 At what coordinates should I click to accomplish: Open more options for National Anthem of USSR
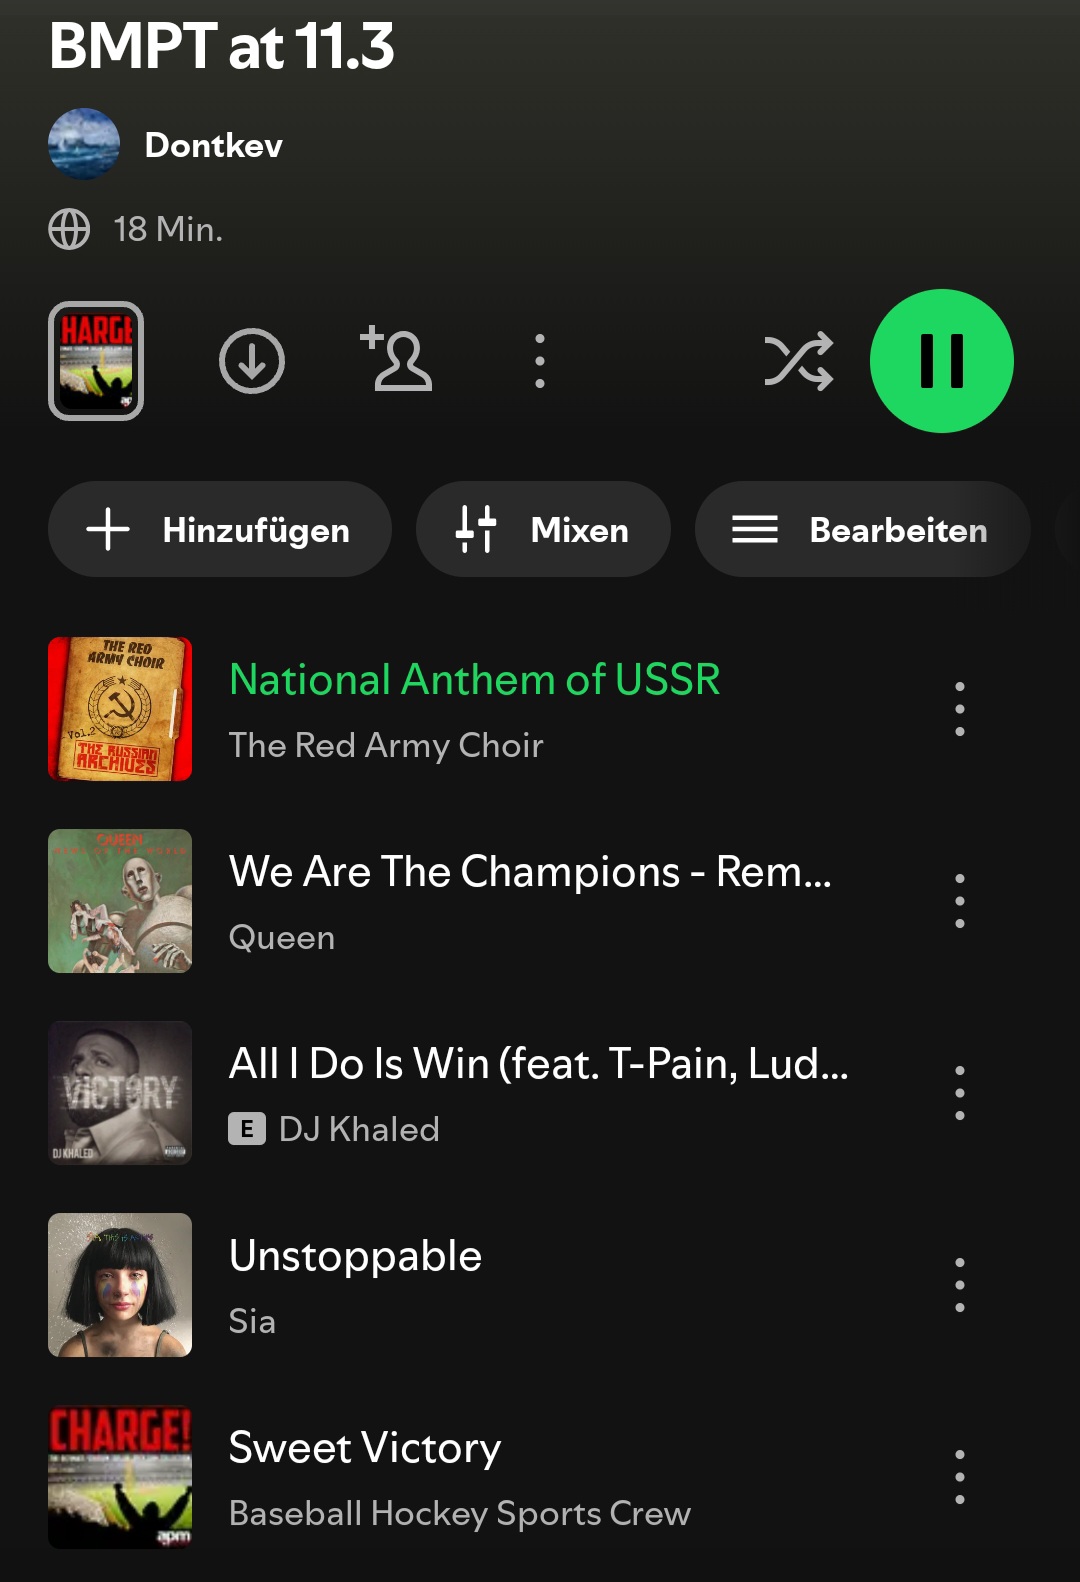[960, 709]
